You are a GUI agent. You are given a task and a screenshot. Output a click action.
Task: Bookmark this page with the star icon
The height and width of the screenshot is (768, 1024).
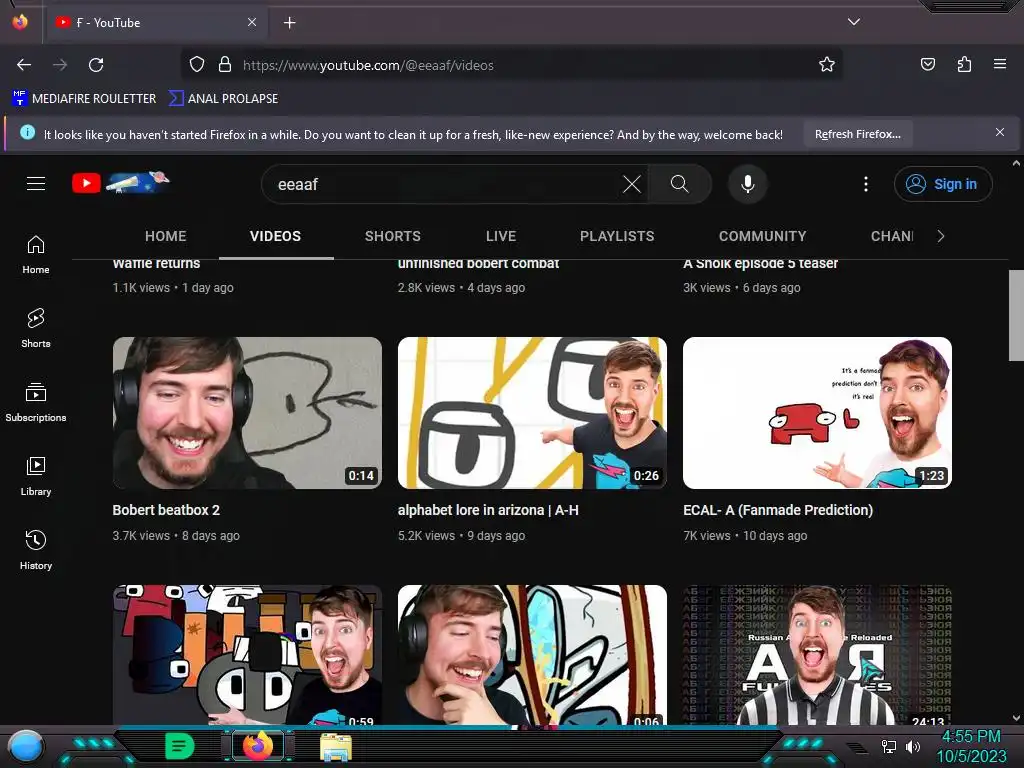coord(827,65)
